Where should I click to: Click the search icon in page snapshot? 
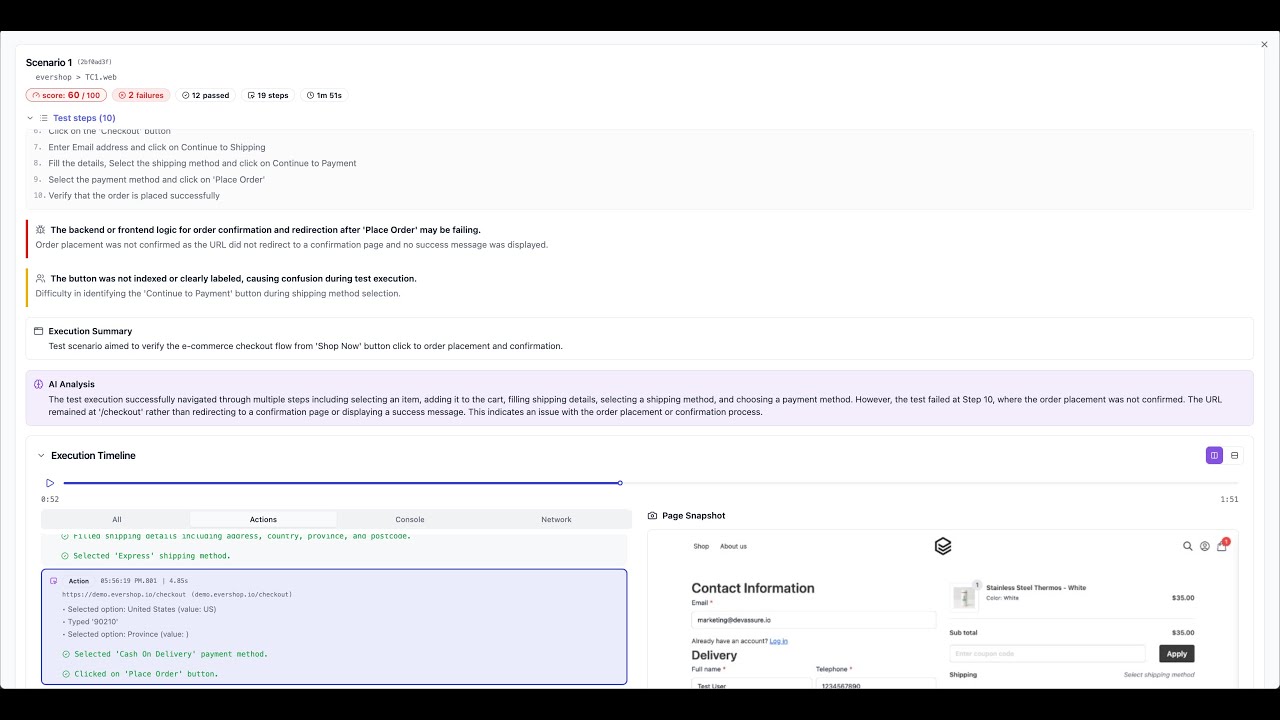point(1188,546)
